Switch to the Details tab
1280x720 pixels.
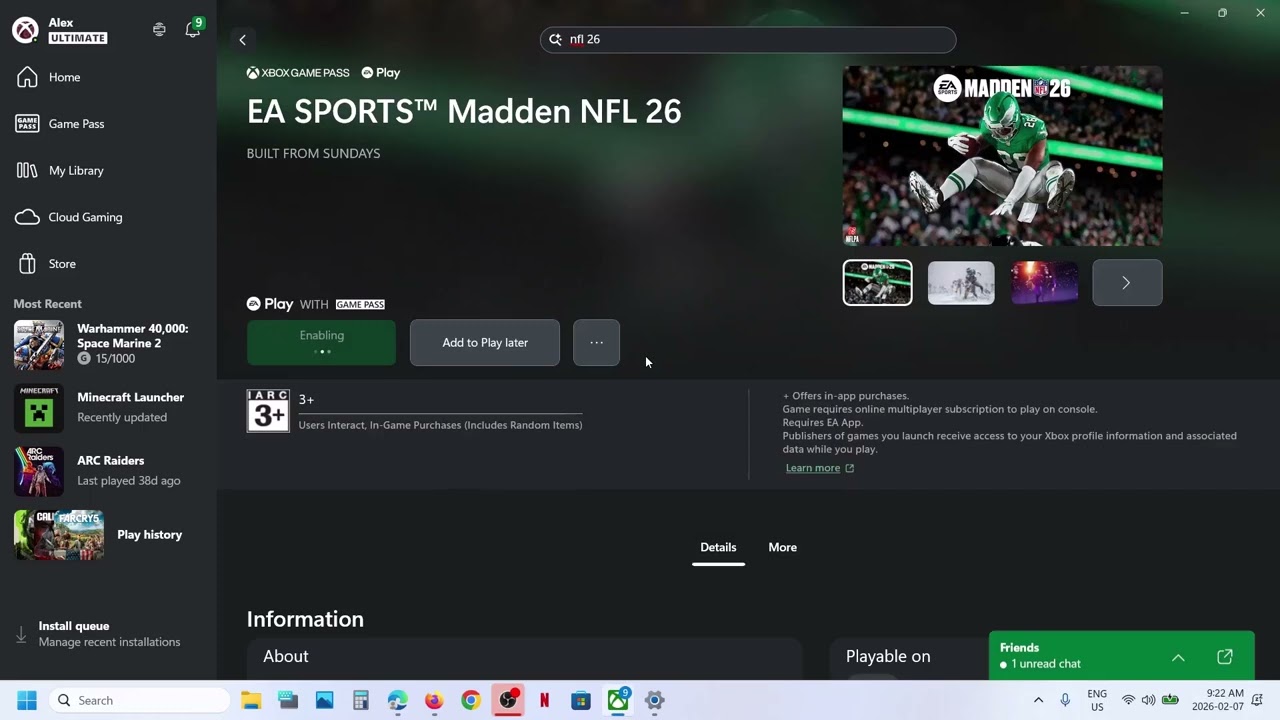718,547
